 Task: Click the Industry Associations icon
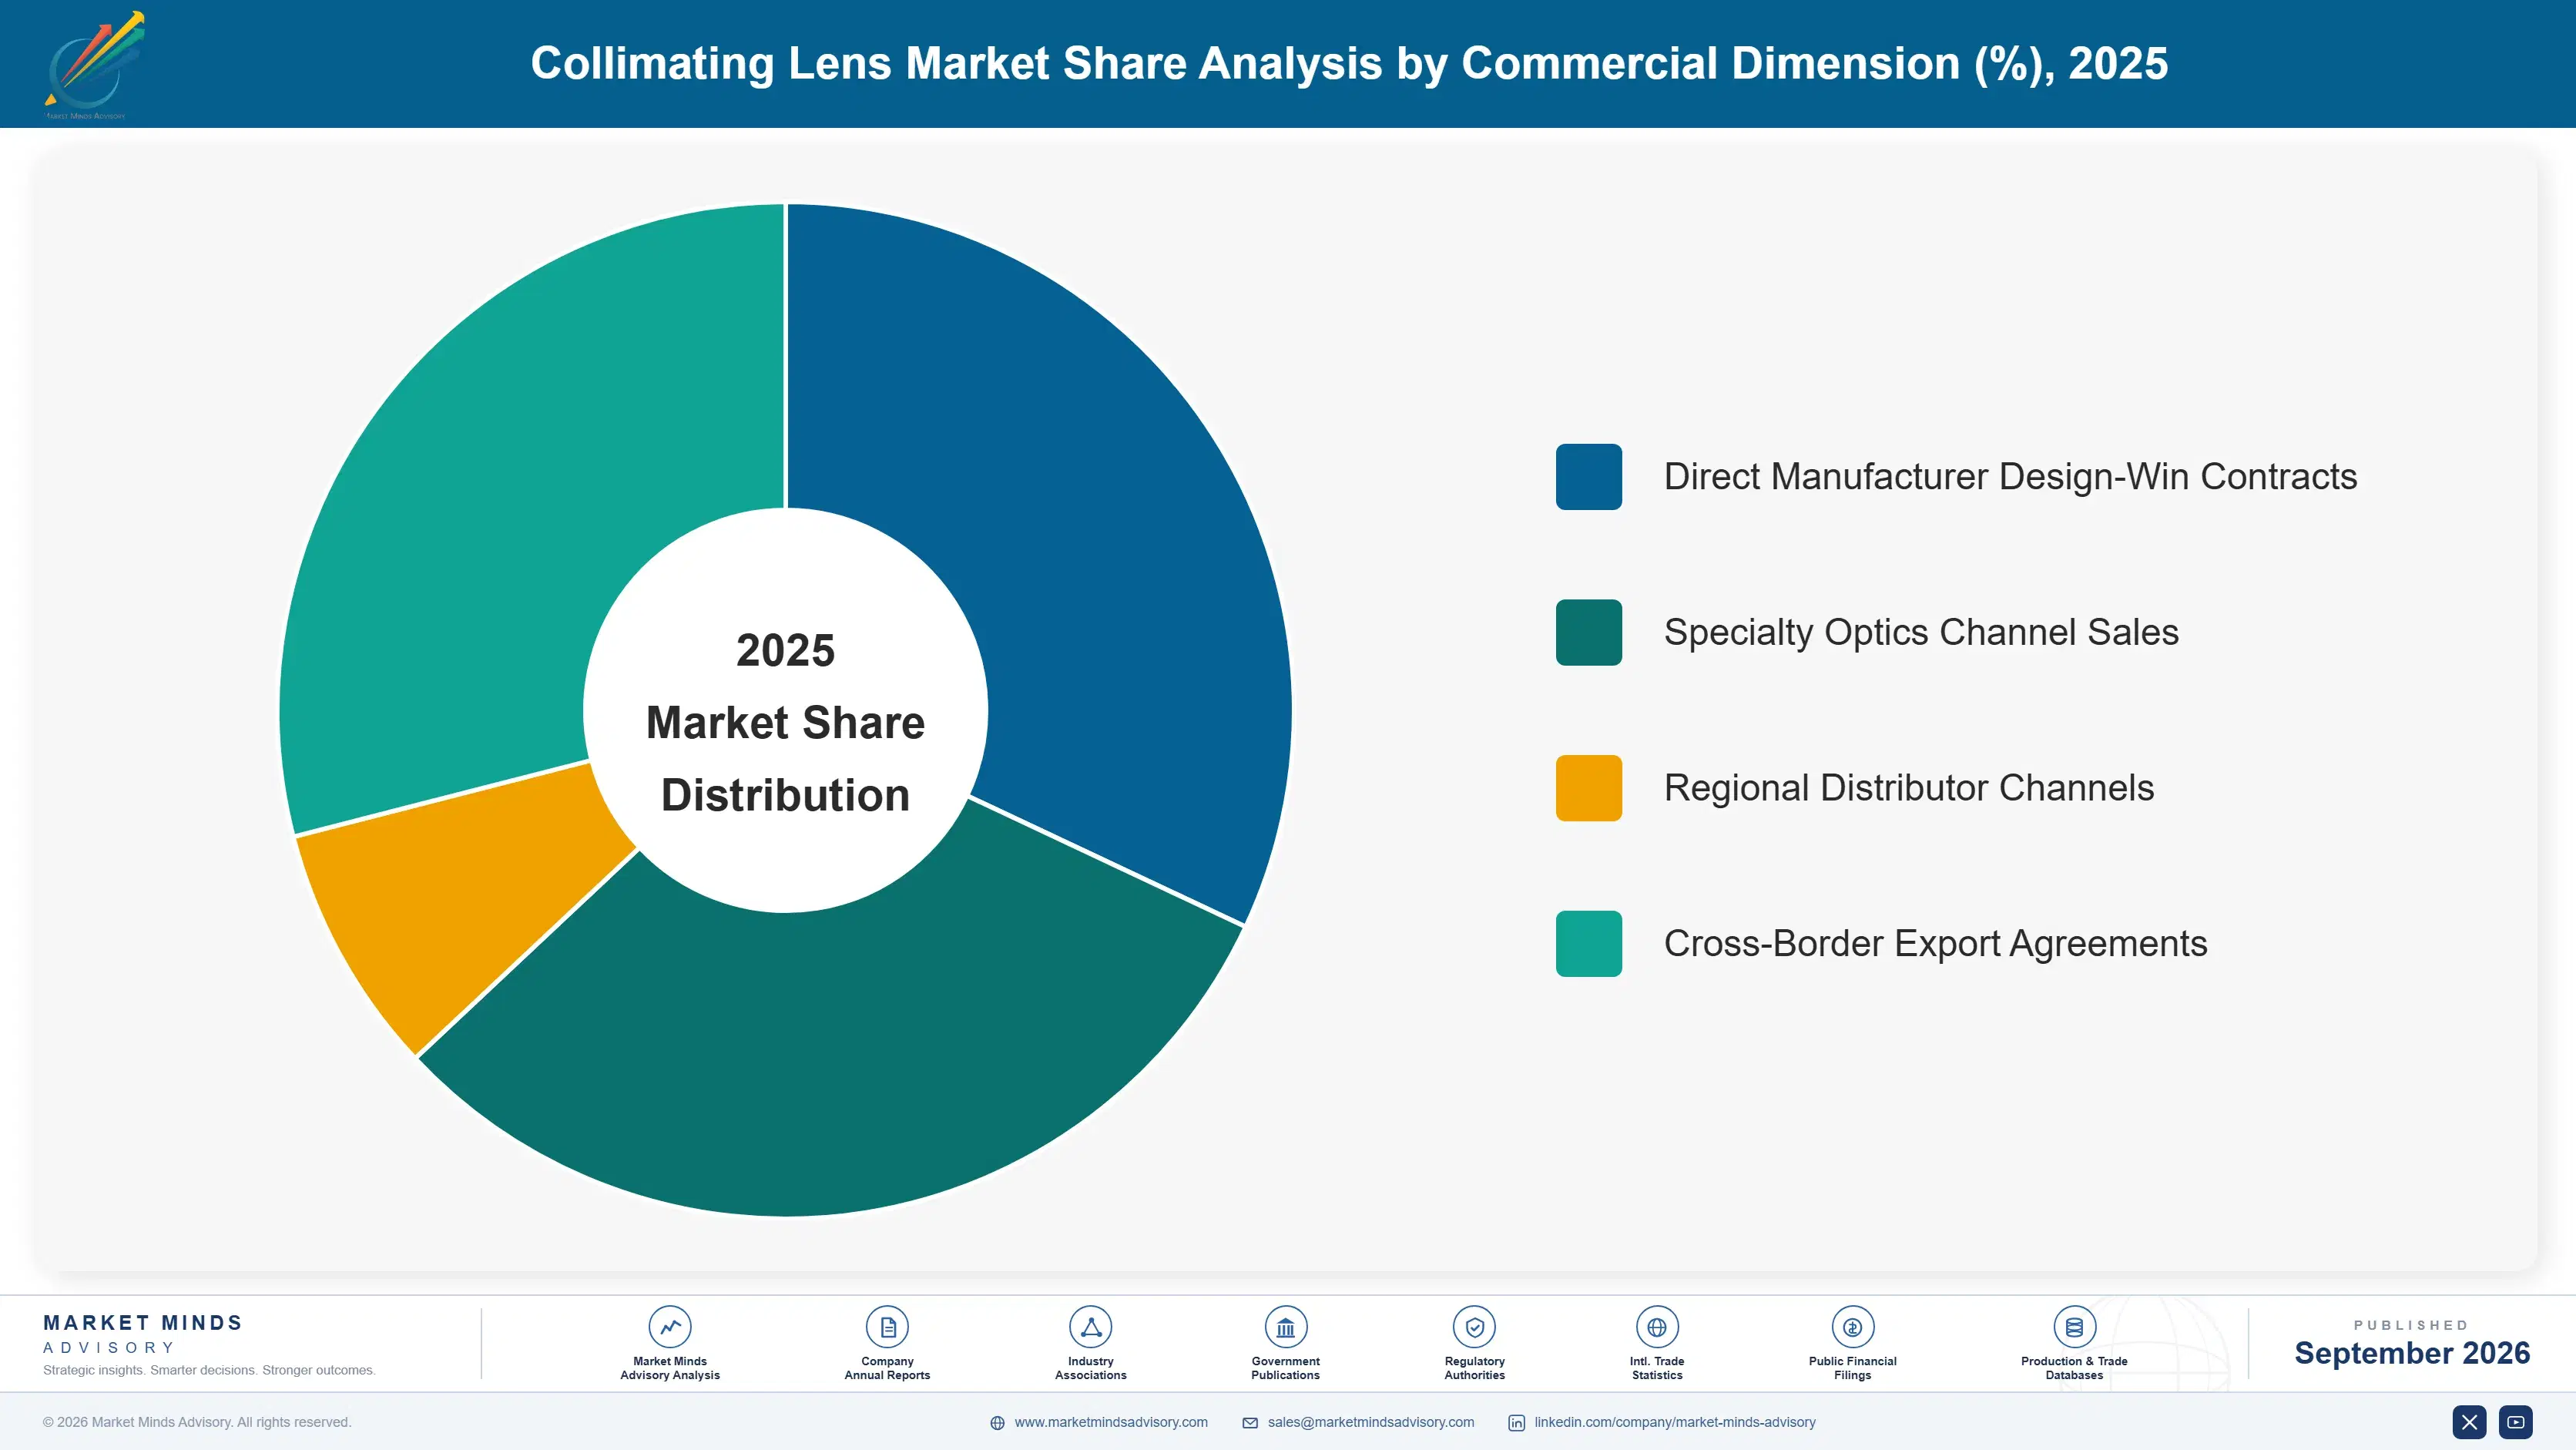[1090, 1327]
